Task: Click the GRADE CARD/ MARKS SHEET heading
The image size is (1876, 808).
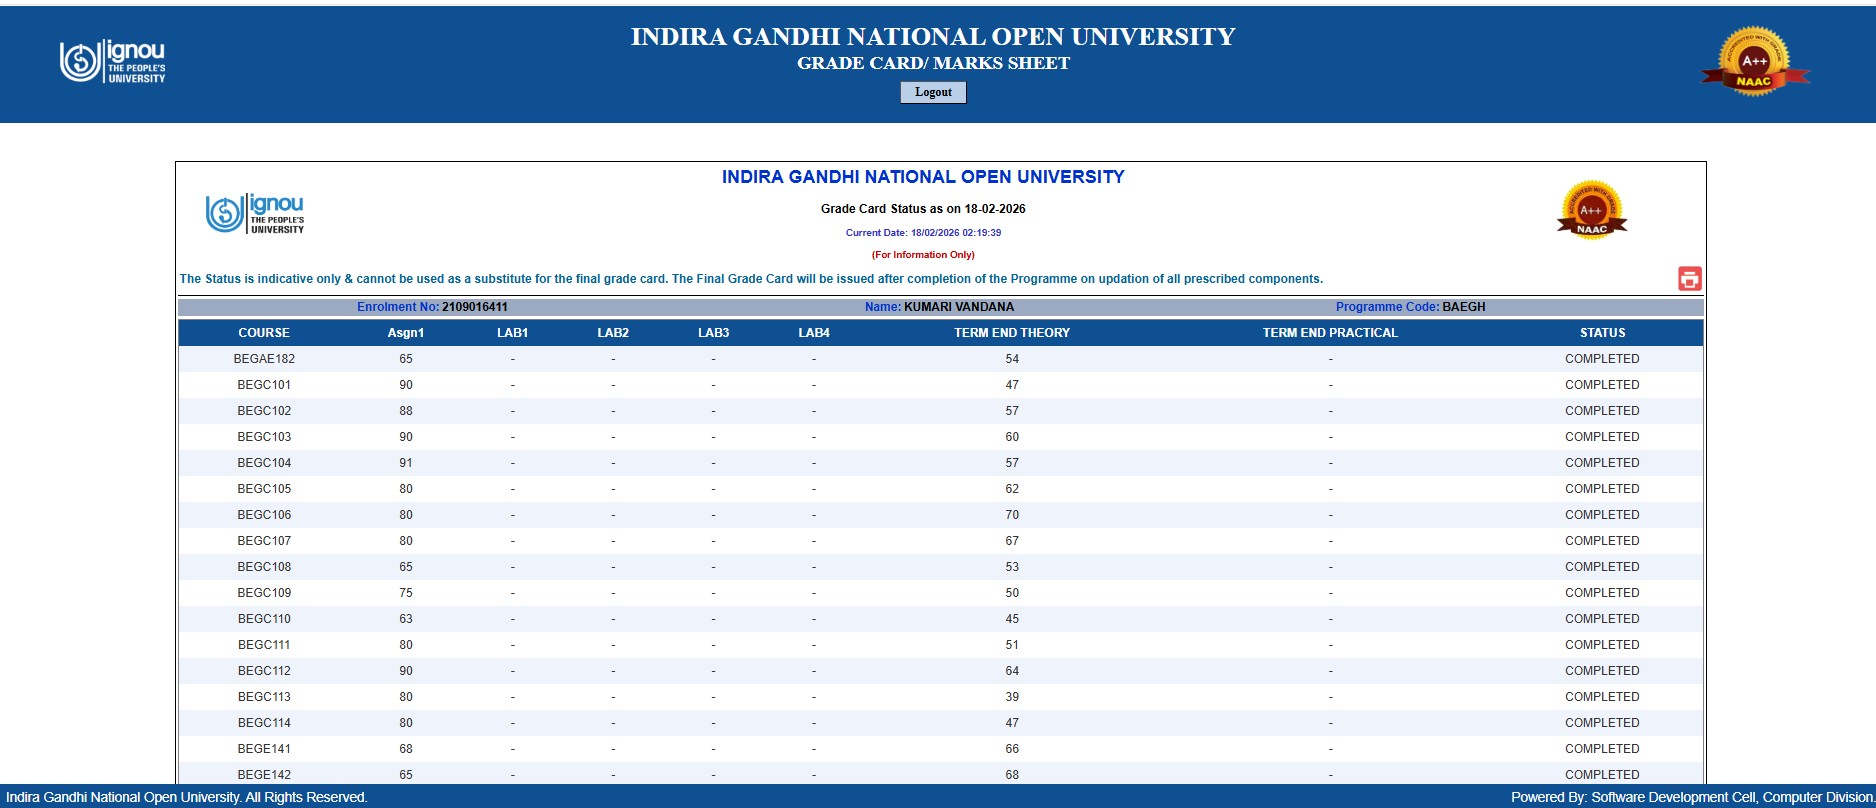Action: (x=933, y=63)
